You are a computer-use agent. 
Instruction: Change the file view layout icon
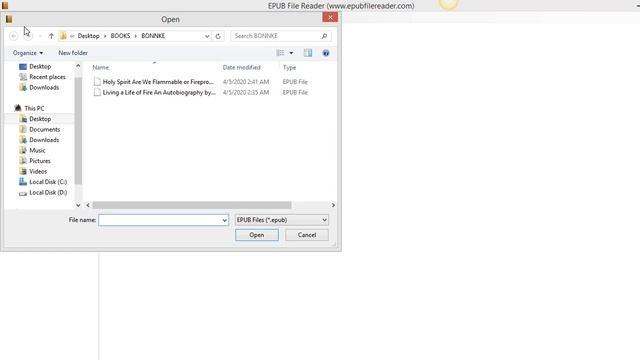point(280,53)
